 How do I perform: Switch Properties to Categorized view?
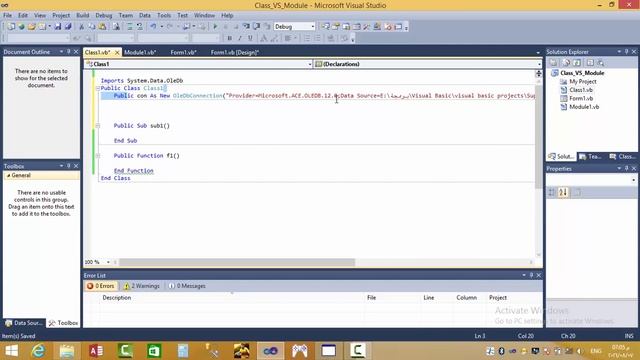[x=552, y=192]
